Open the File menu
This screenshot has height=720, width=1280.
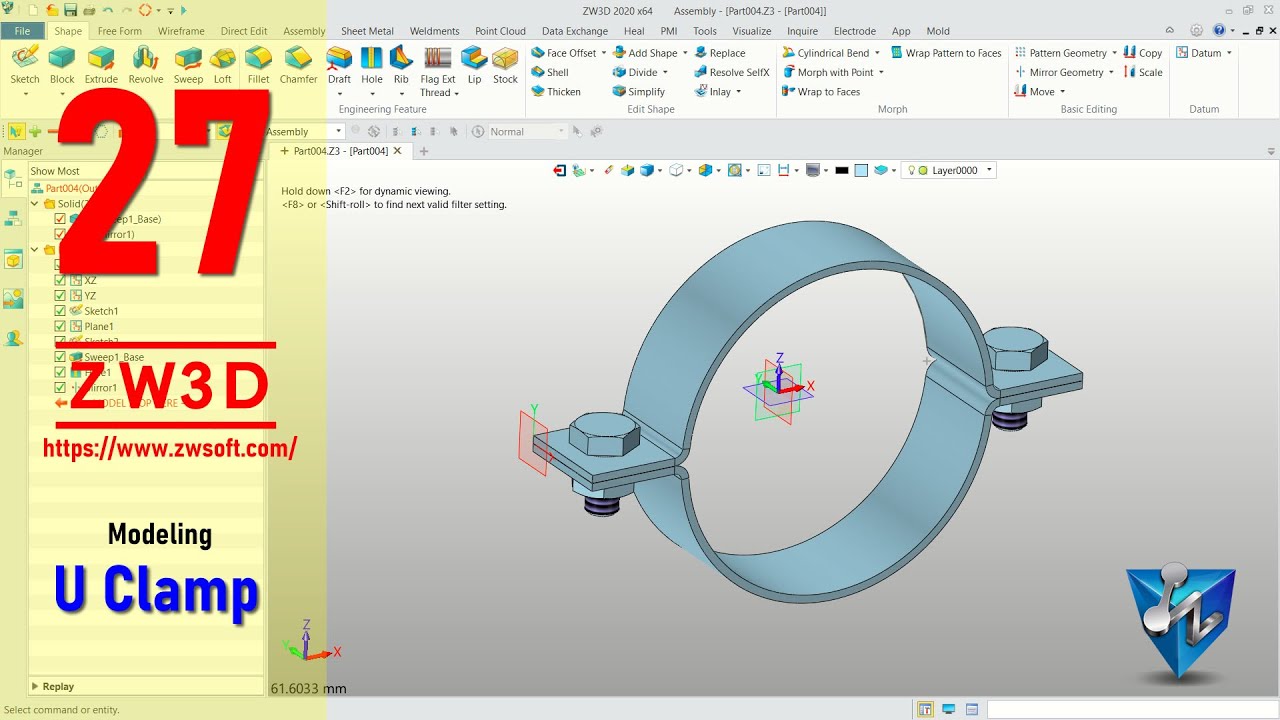[x=22, y=31]
